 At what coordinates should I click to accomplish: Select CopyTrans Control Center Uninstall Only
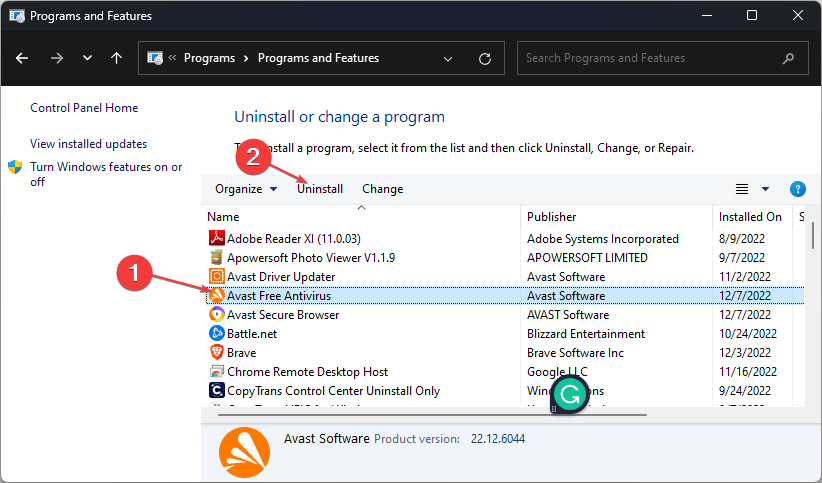pyautogui.click(x=333, y=391)
